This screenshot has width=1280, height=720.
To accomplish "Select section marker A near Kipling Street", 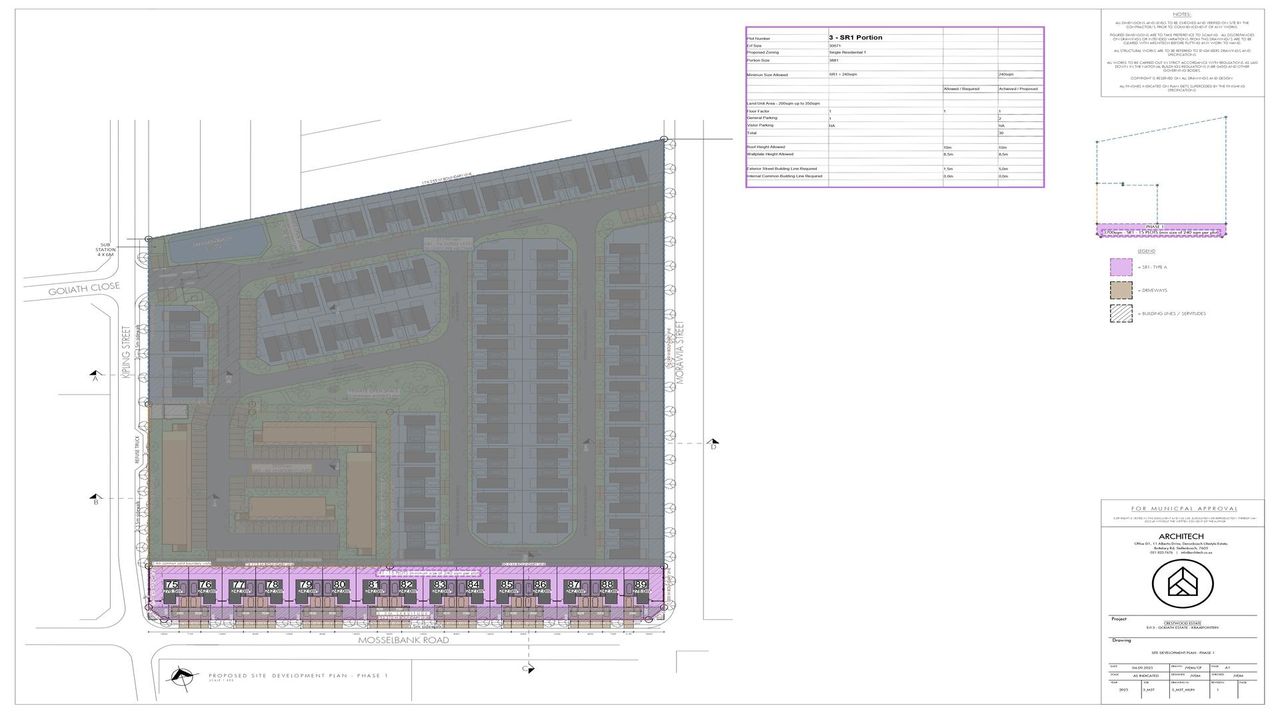I will click(96, 378).
